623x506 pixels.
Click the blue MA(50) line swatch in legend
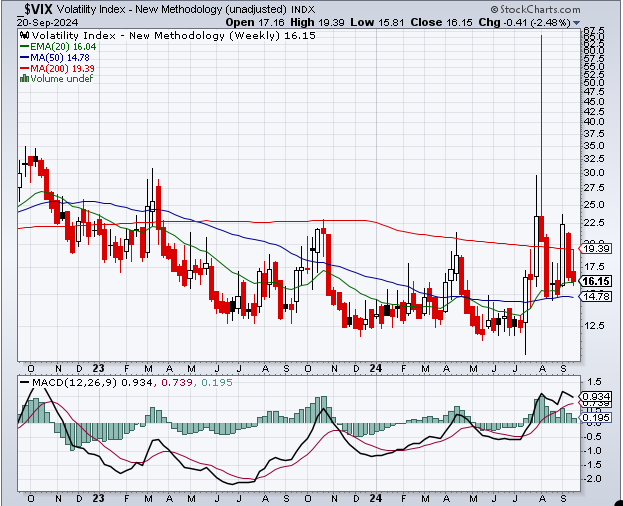[x=24, y=58]
